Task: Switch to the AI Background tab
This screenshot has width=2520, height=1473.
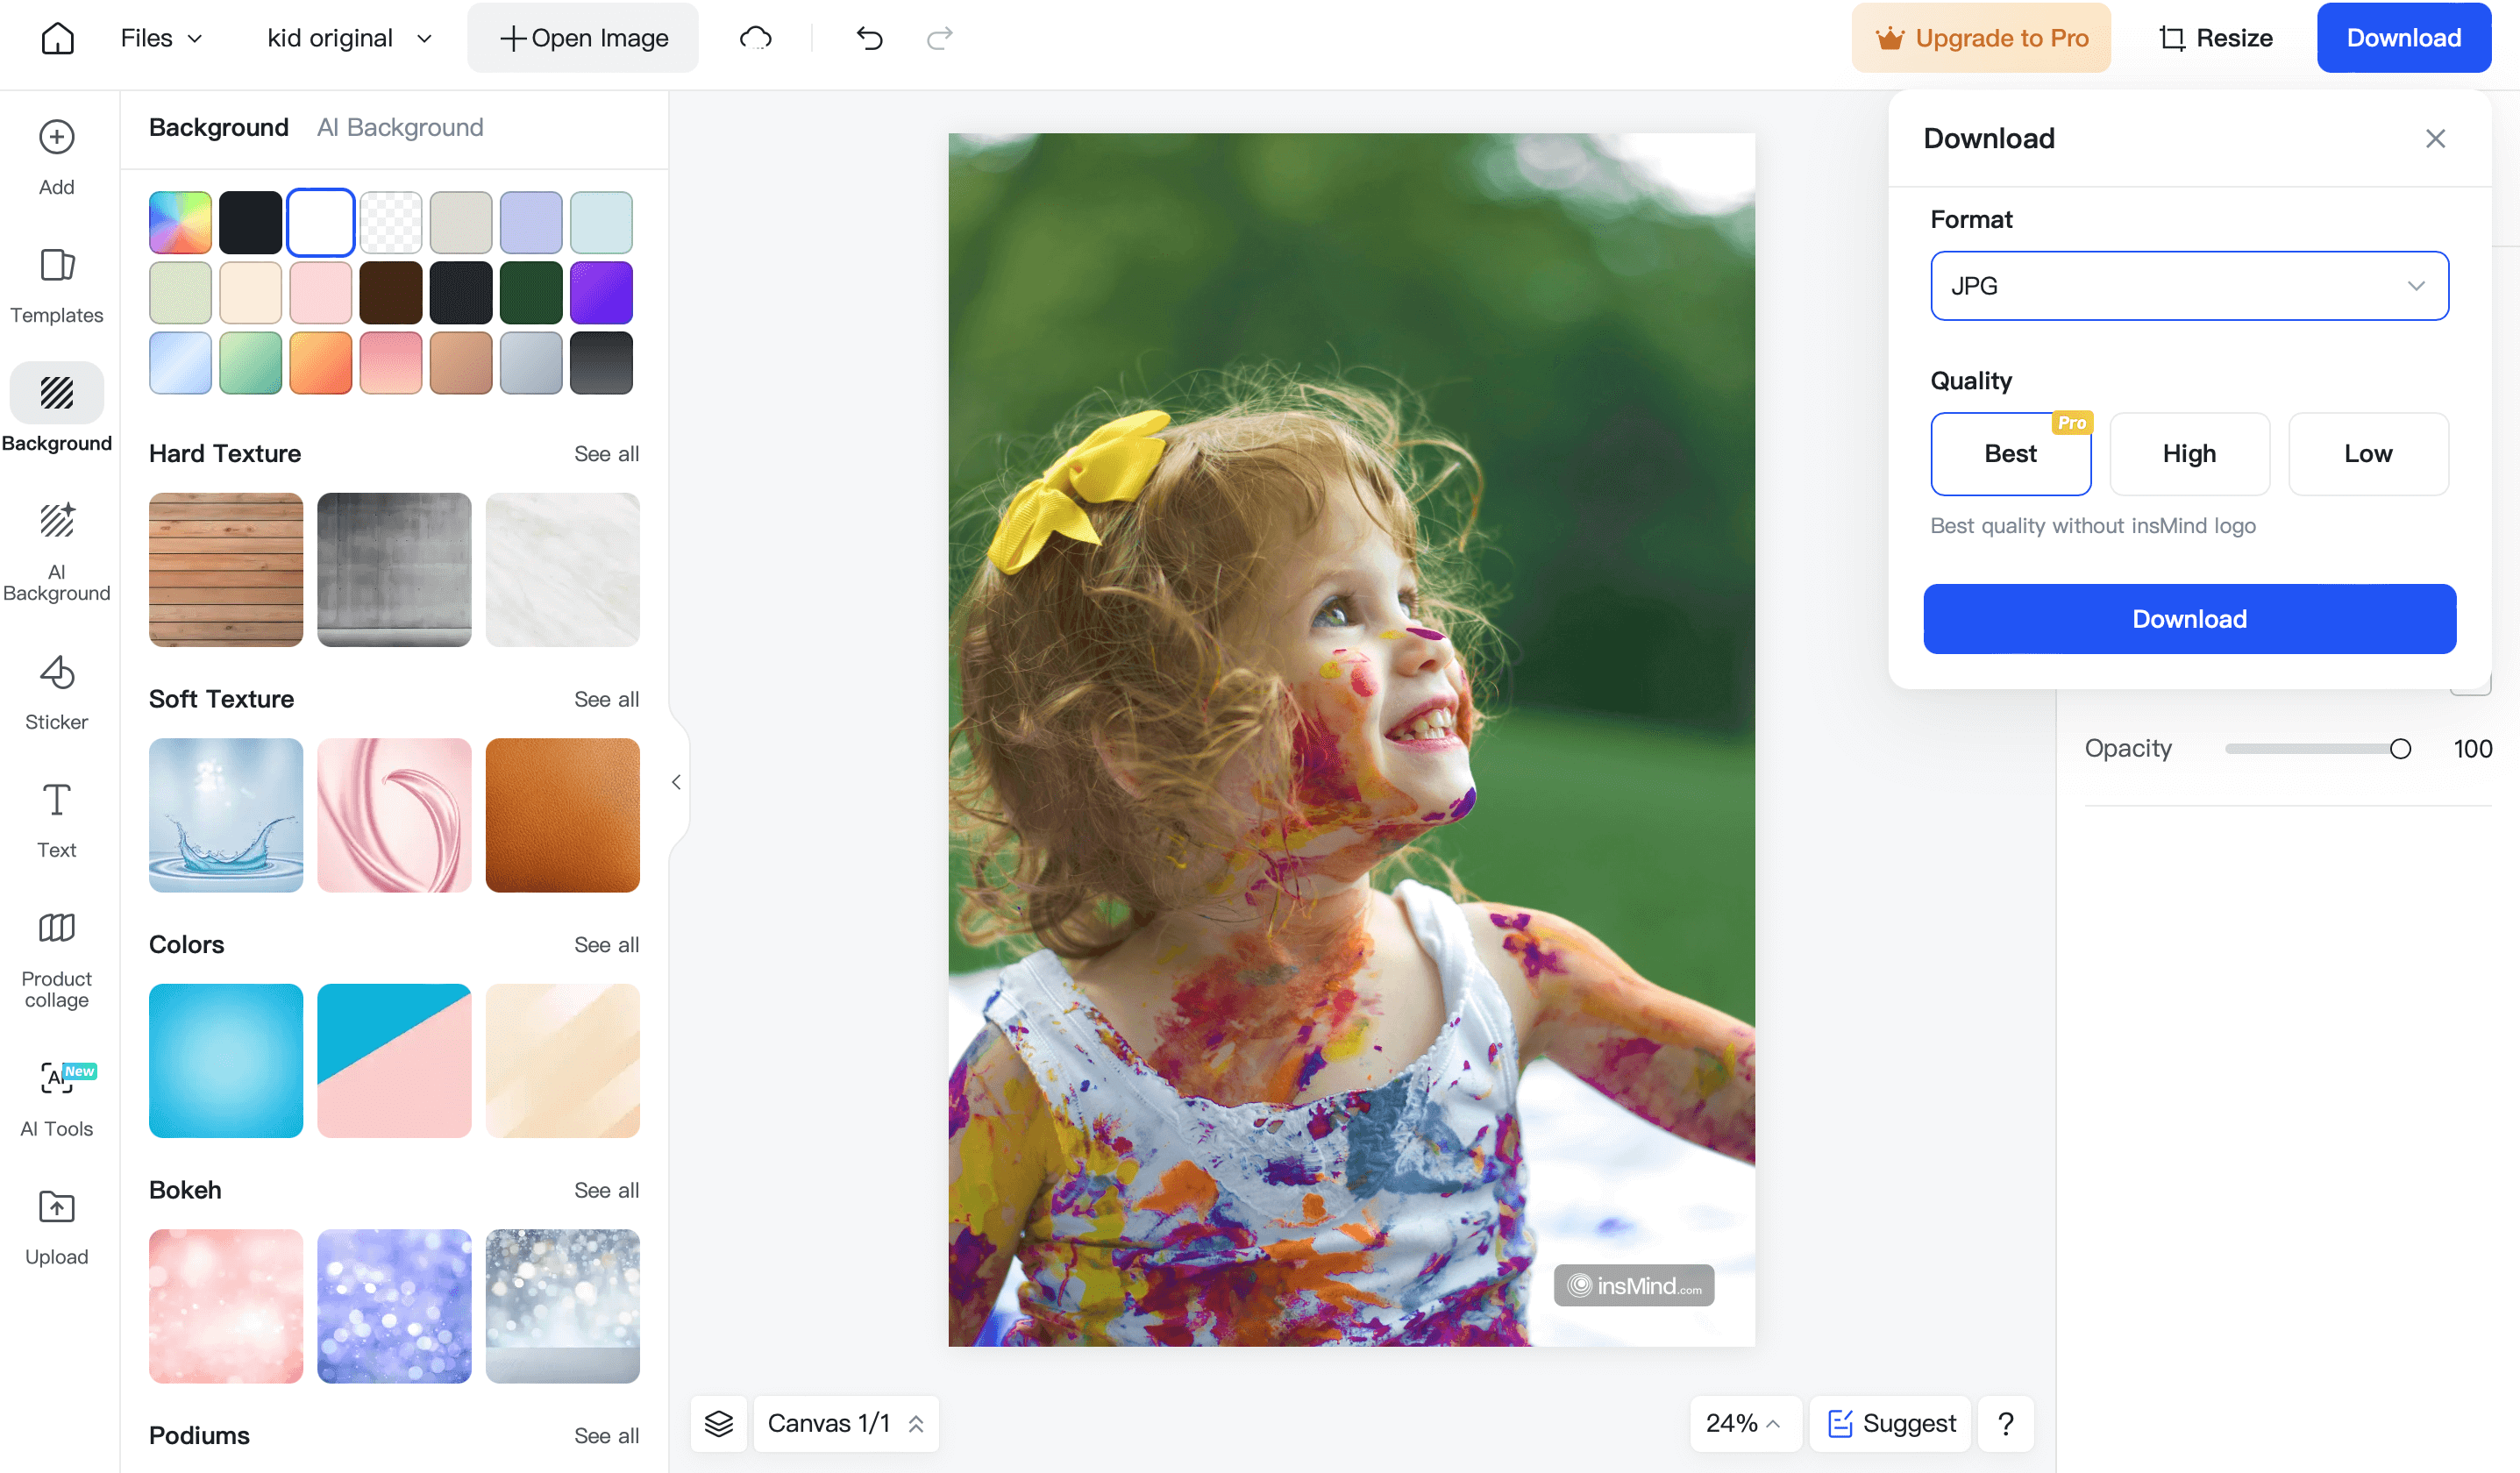Action: point(400,126)
